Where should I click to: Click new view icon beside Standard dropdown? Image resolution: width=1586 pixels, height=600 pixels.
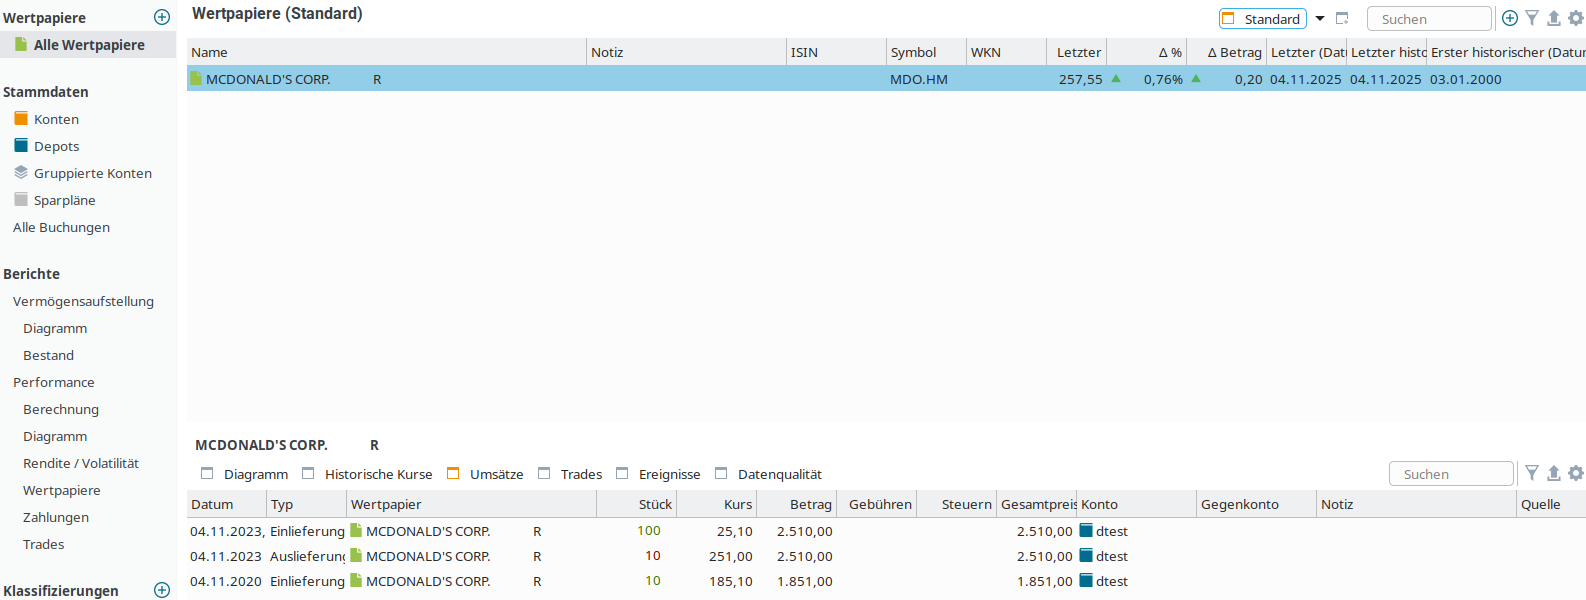point(1342,18)
